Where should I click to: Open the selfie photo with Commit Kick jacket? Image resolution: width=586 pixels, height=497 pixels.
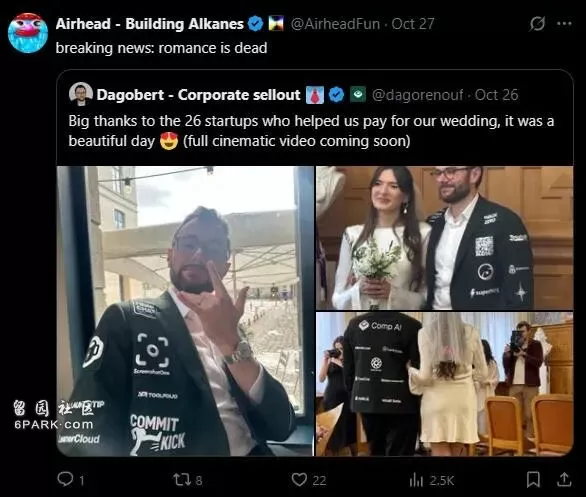[185, 311]
